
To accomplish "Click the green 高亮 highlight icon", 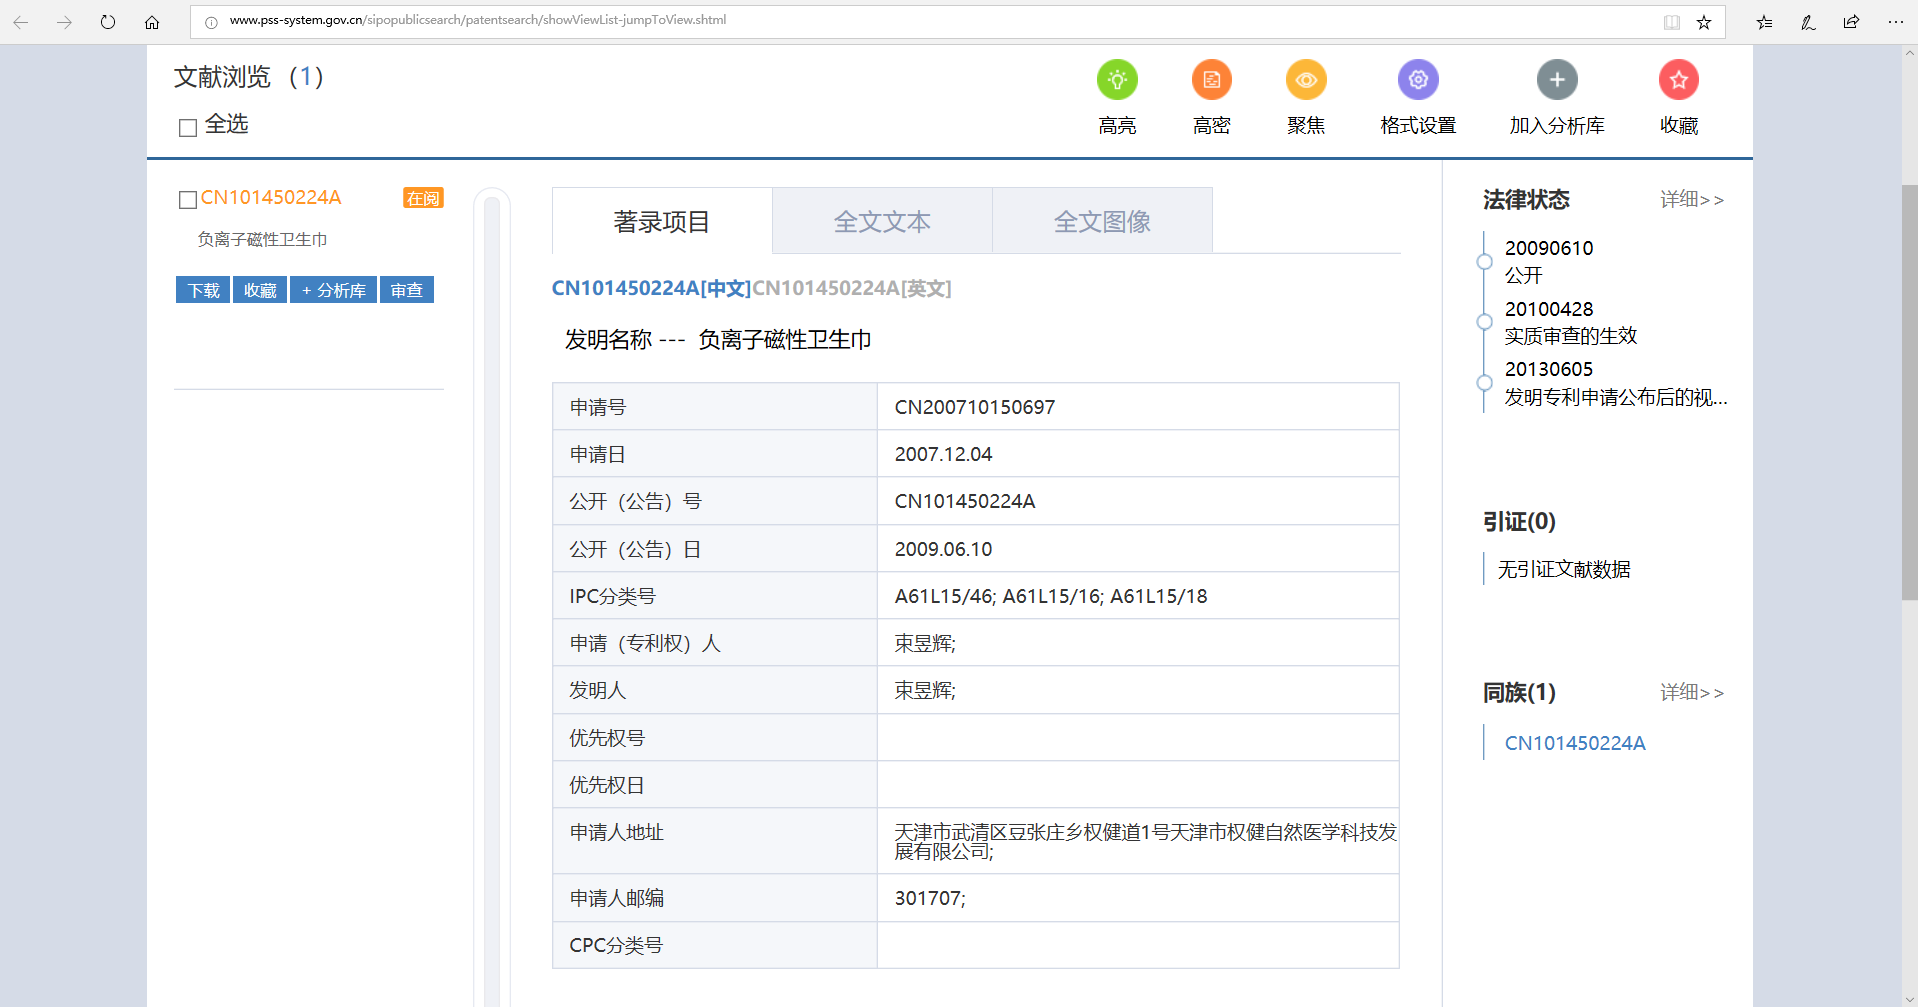I will [1117, 80].
